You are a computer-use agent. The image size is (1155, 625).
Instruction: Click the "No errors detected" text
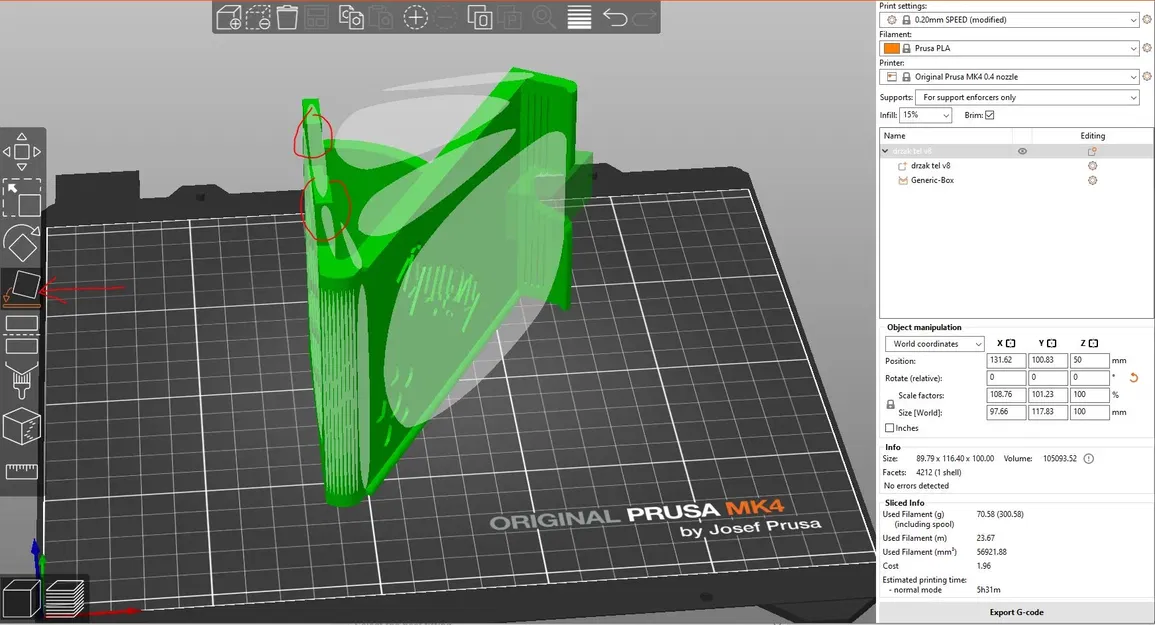[x=916, y=486]
